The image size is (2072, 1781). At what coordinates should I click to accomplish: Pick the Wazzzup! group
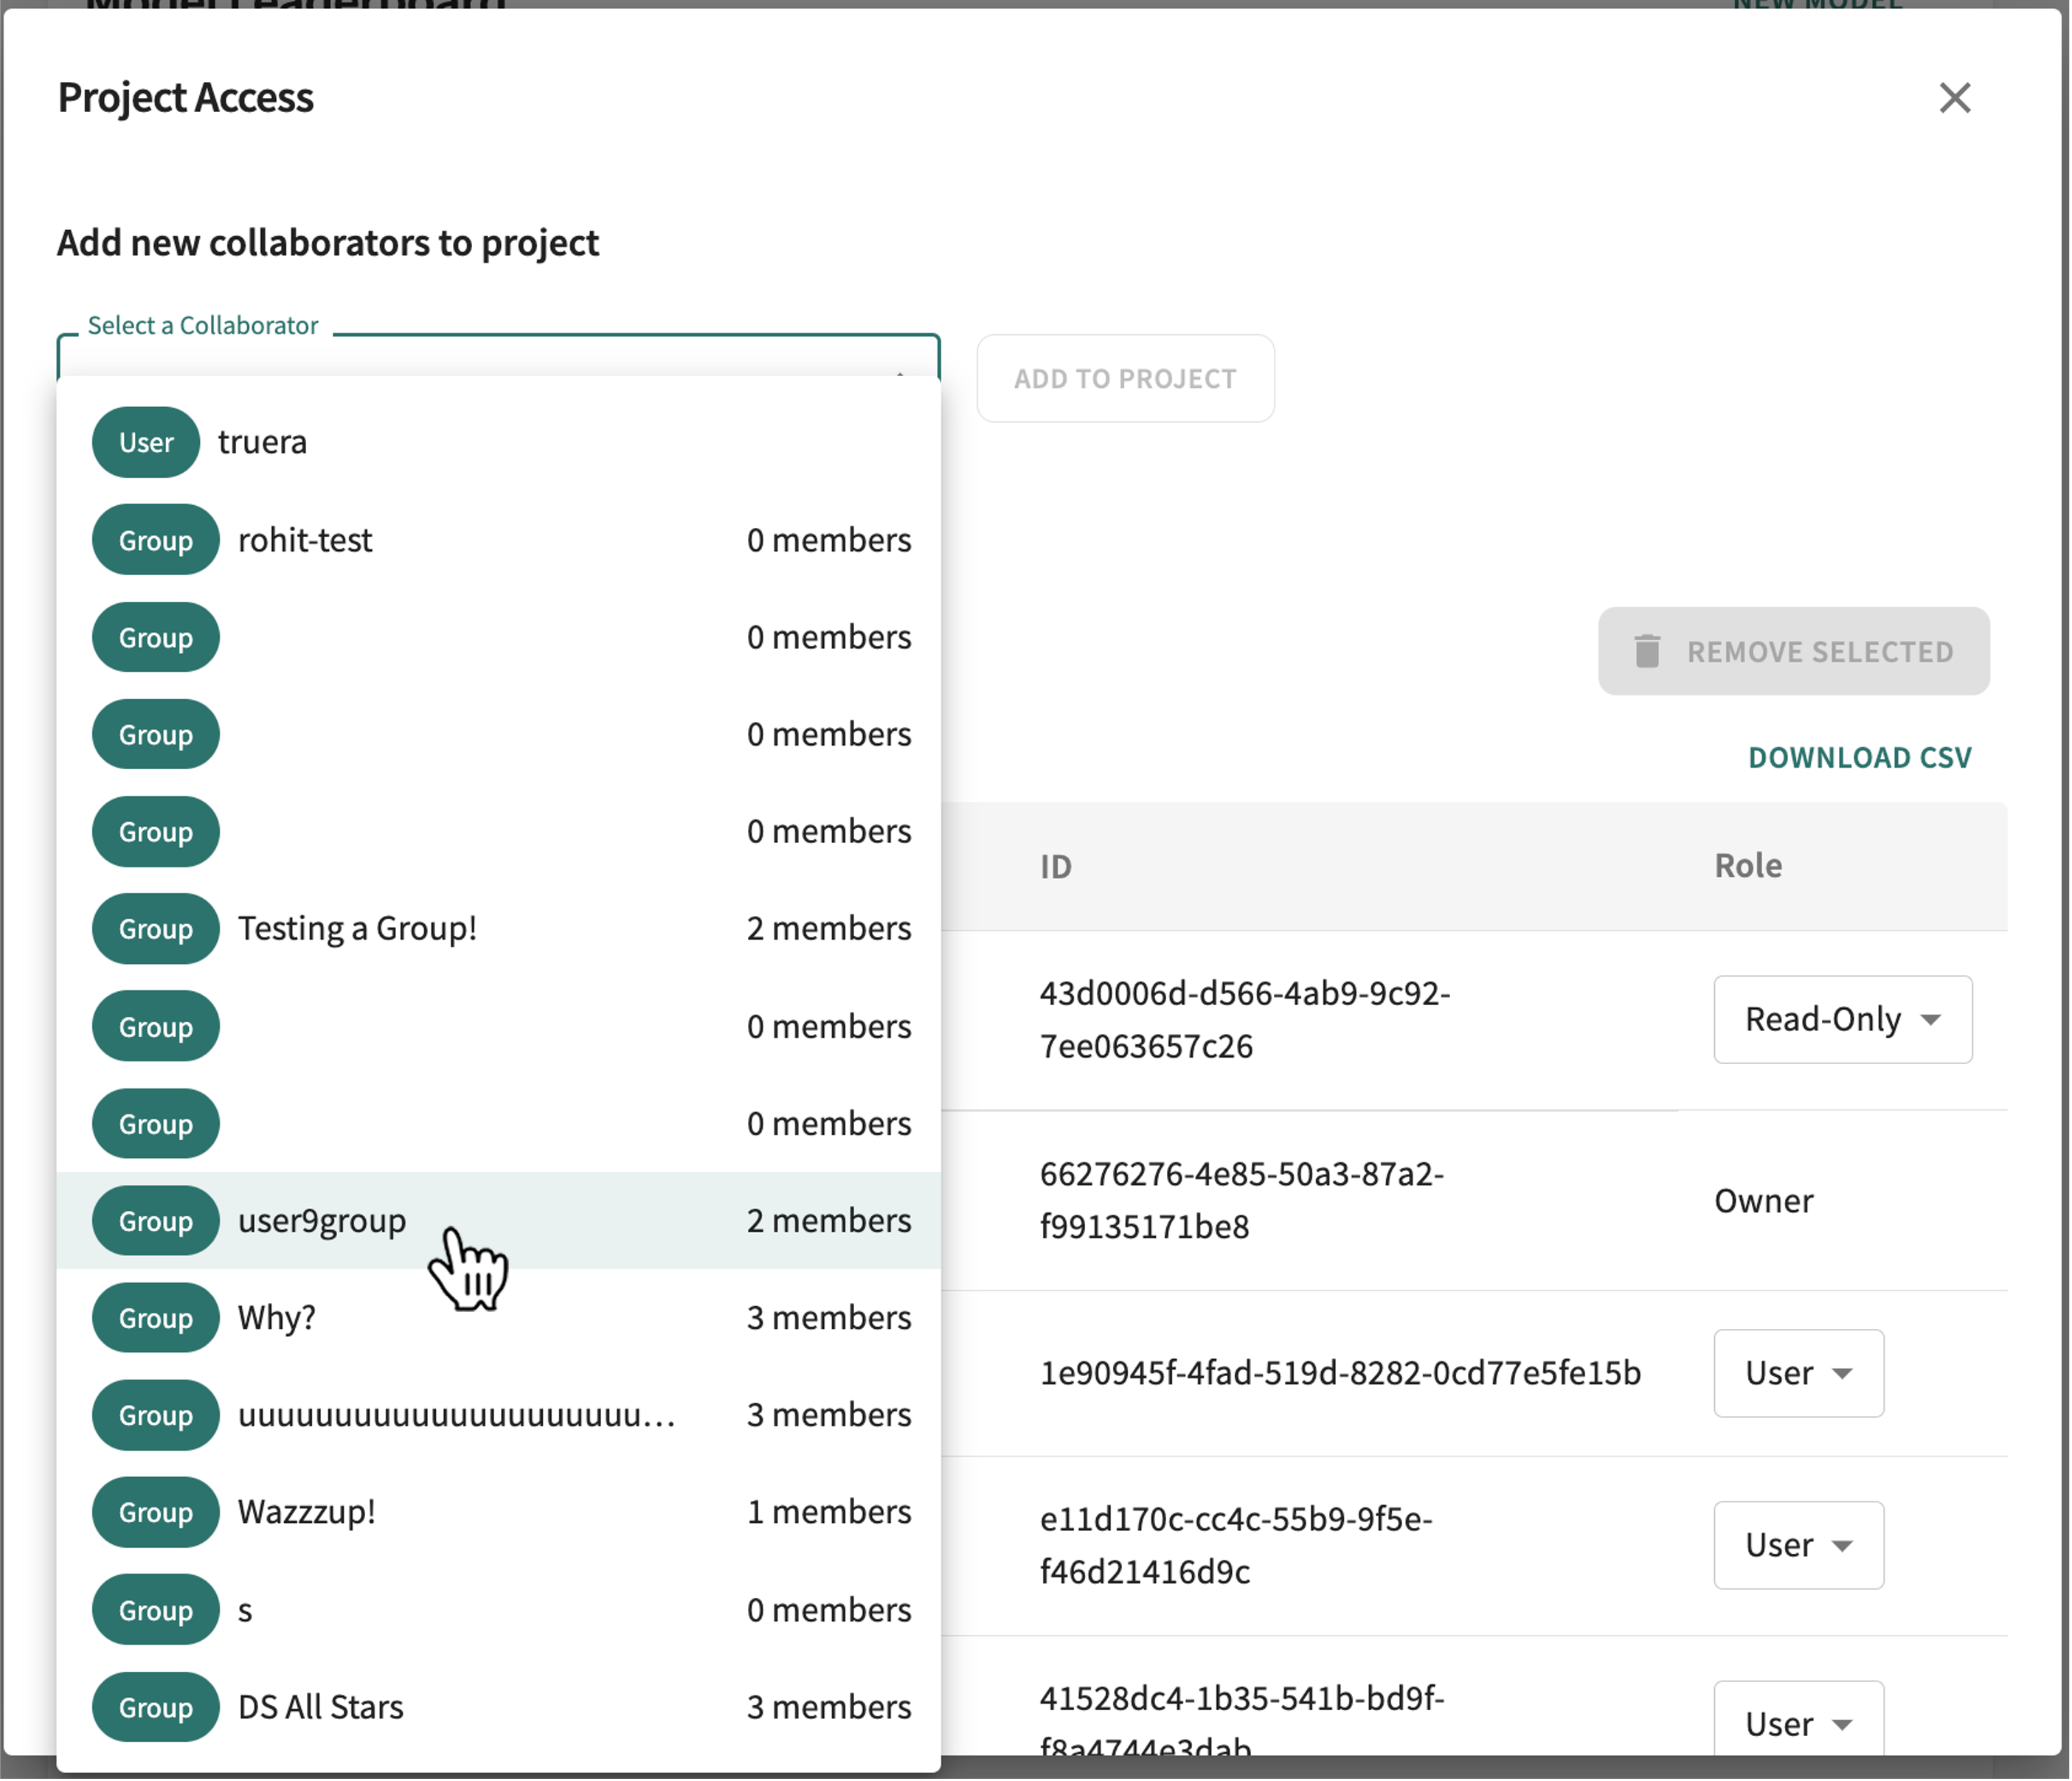(498, 1511)
